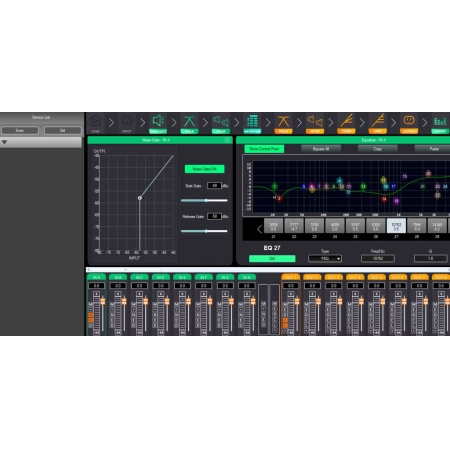Click the Scan button in Device List
This screenshot has height=450, width=450.
pyautogui.click(x=20, y=130)
